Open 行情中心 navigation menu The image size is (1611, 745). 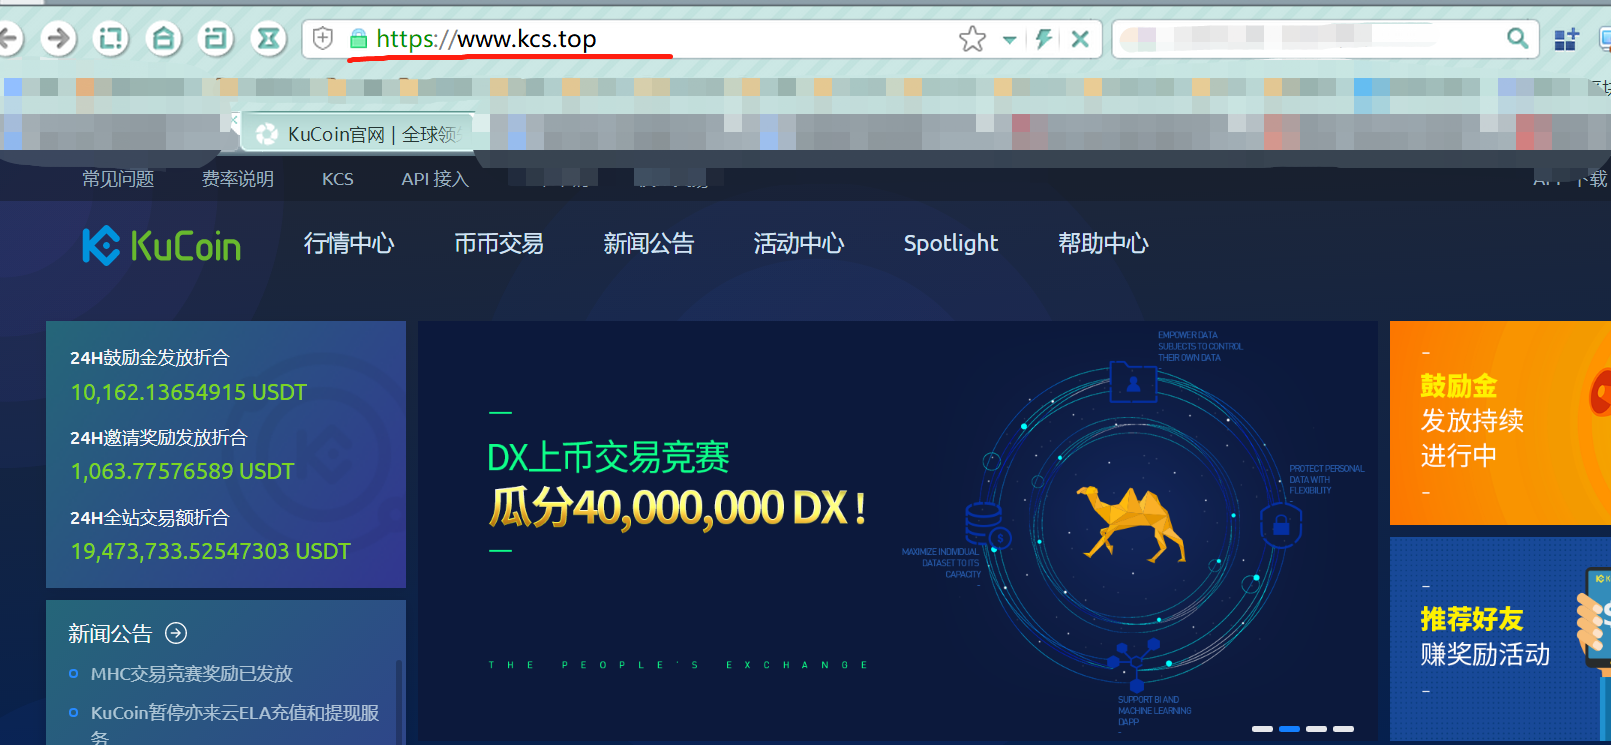click(x=349, y=243)
